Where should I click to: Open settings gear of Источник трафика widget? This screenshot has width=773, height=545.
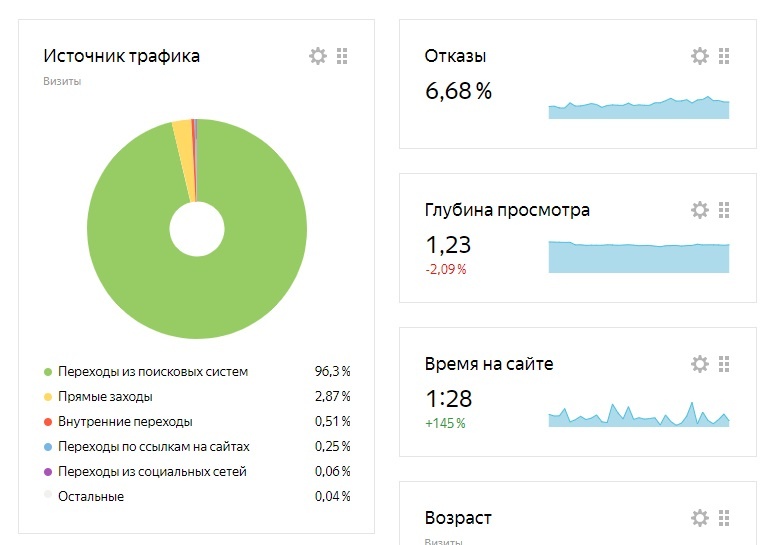318,56
